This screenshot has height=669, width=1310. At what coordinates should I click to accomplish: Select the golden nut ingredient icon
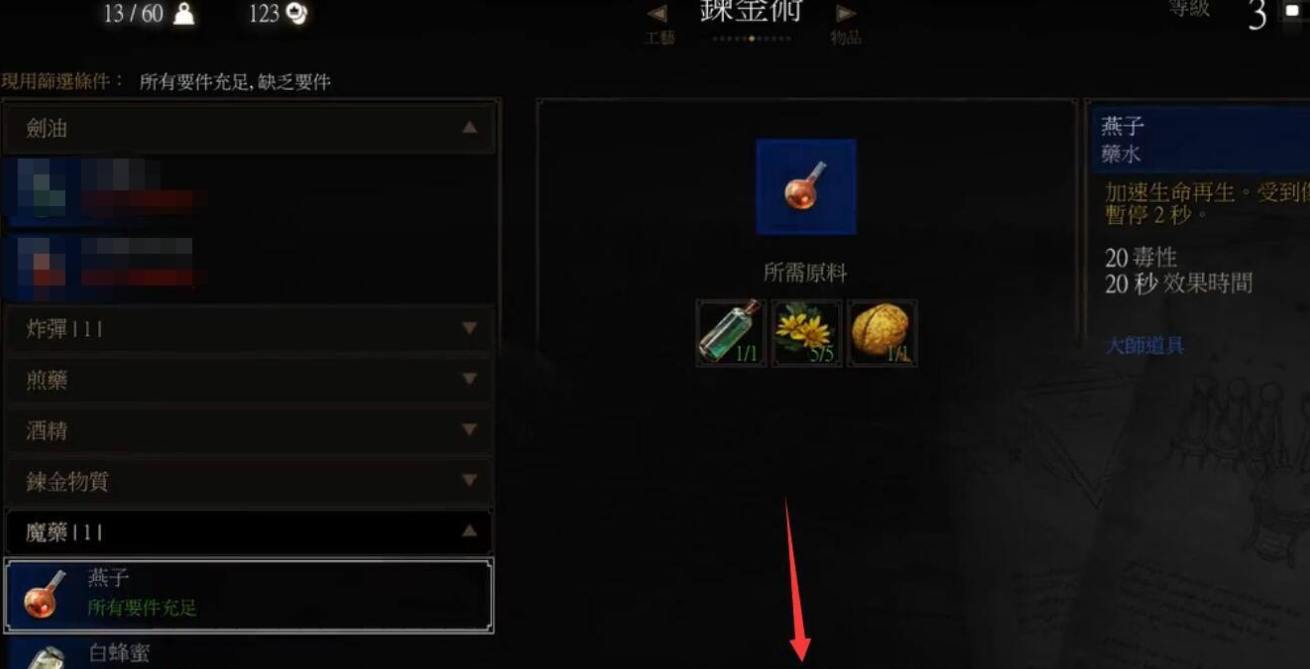tap(882, 333)
